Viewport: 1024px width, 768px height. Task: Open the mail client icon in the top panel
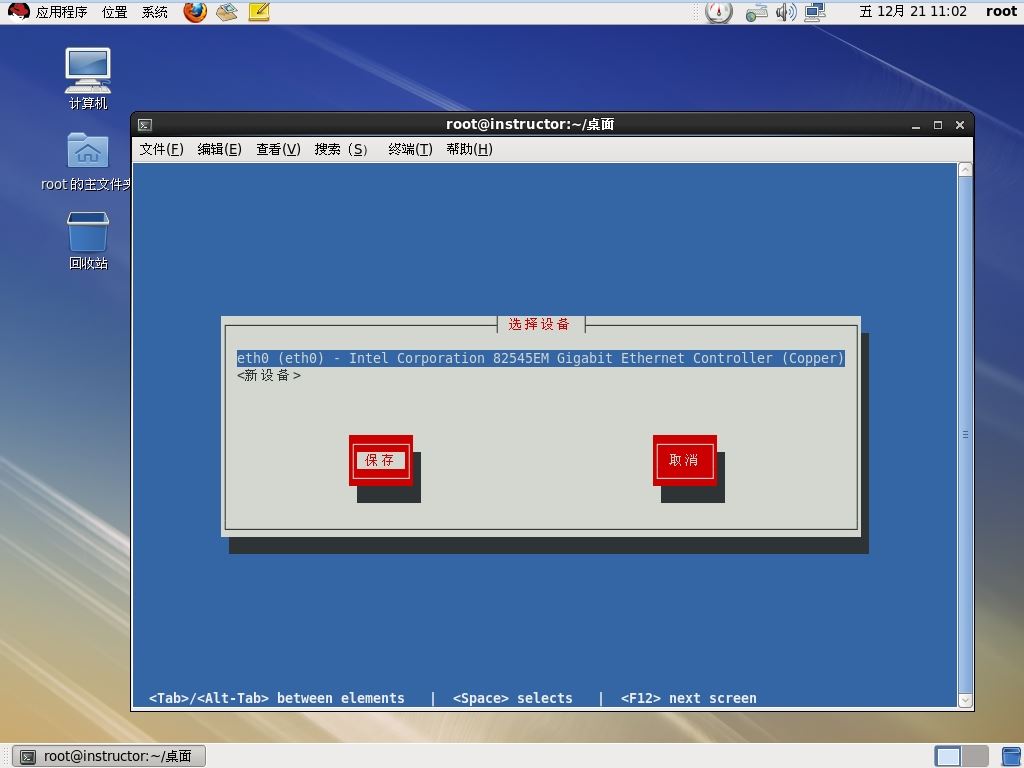tap(227, 12)
